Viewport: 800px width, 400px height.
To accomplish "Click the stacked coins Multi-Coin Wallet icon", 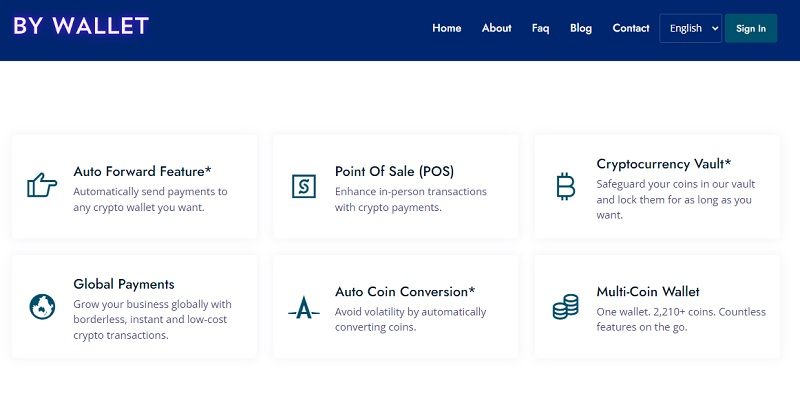I will (565, 307).
